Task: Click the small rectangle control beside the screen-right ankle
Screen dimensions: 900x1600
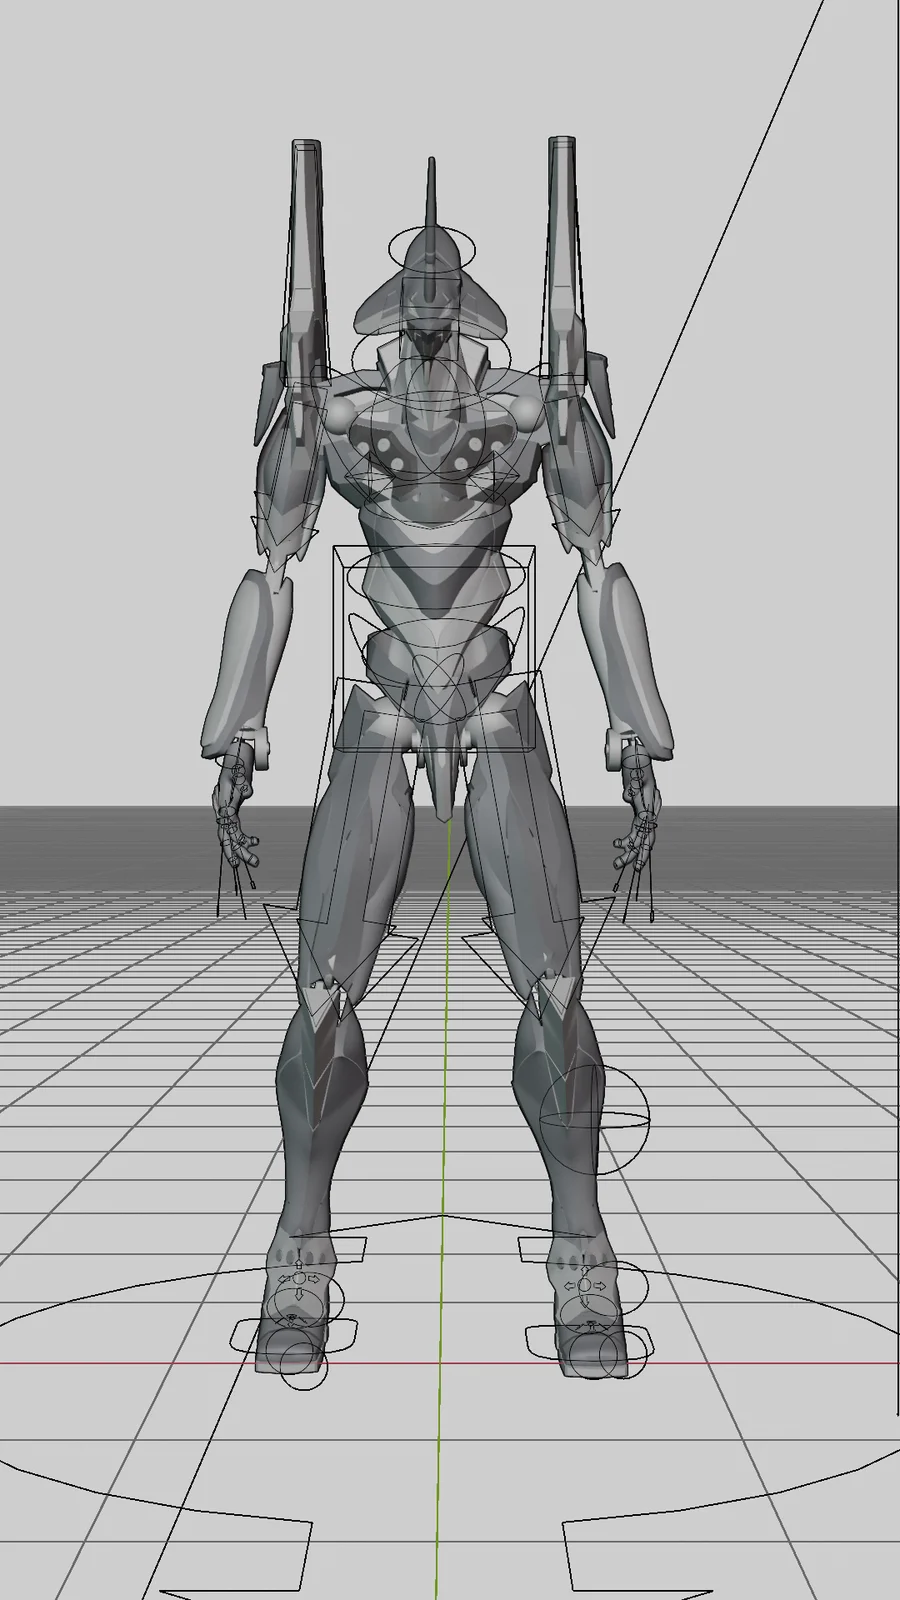Action: point(536,1248)
